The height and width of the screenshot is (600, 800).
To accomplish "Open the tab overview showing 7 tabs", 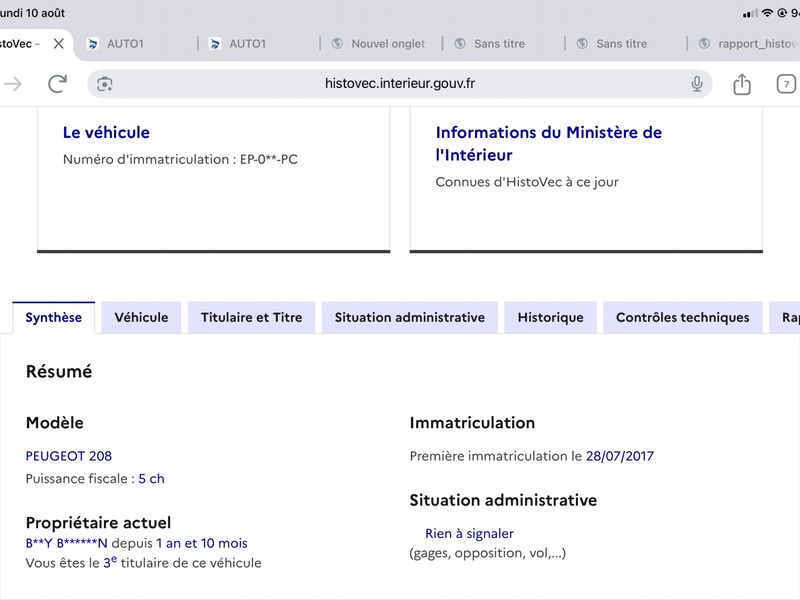I will (786, 84).
